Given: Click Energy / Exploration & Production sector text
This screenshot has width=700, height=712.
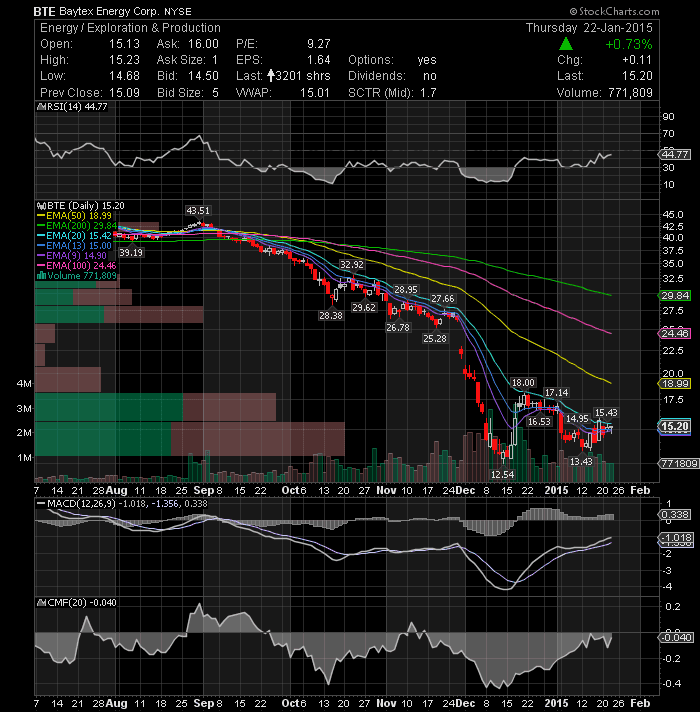Looking at the screenshot, I should click(x=130, y=28).
